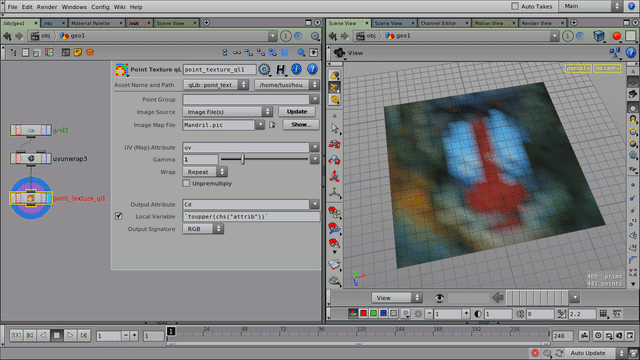The image size is (640, 360).
Task: Open the Main take dropdown
Action: (x=591, y=6)
